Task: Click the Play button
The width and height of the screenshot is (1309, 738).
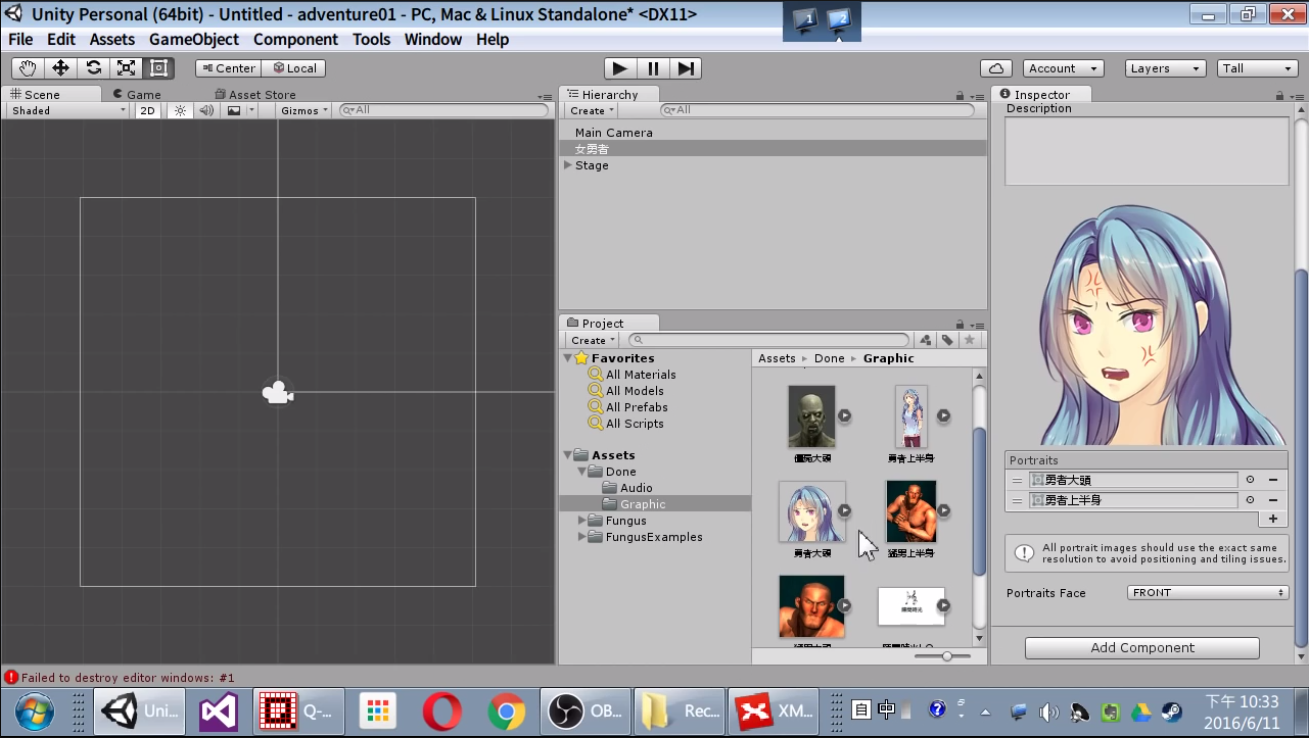Action: (x=620, y=68)
